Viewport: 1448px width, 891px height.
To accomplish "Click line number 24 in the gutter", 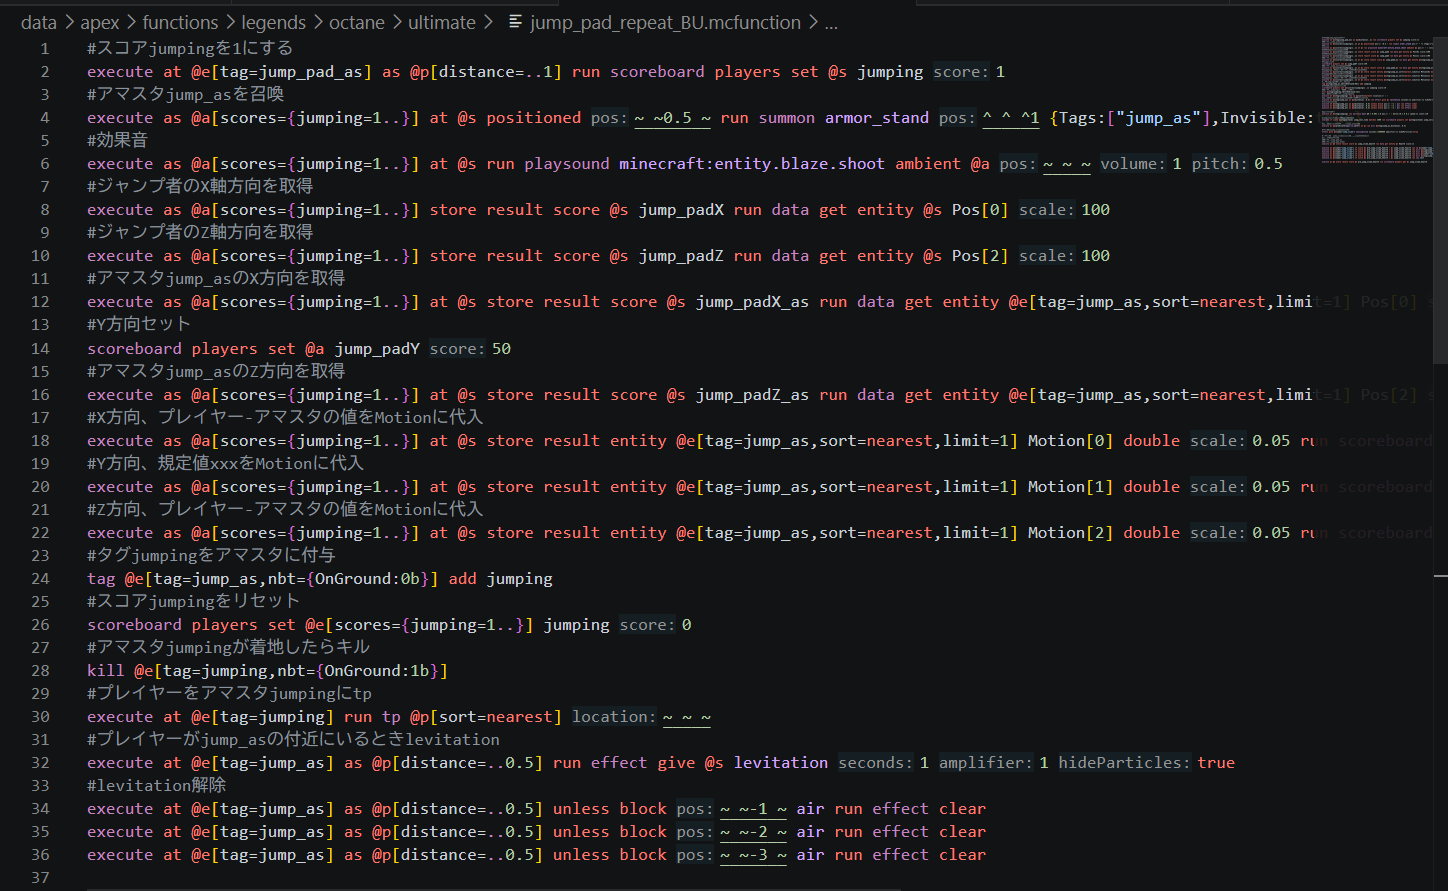I will (x=40, y=579).
